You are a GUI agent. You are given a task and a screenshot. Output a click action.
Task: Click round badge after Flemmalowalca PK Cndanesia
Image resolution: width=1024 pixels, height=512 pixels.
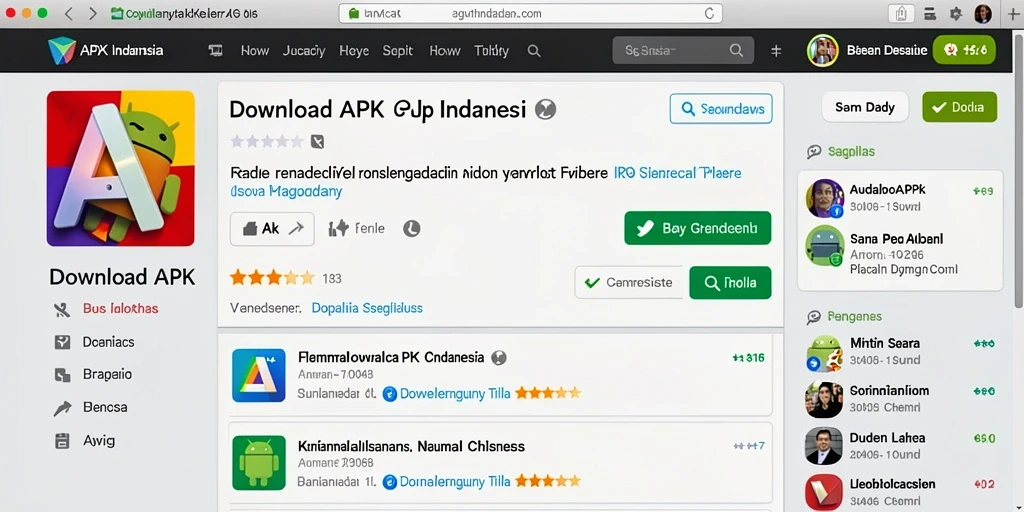click(499, 357)
